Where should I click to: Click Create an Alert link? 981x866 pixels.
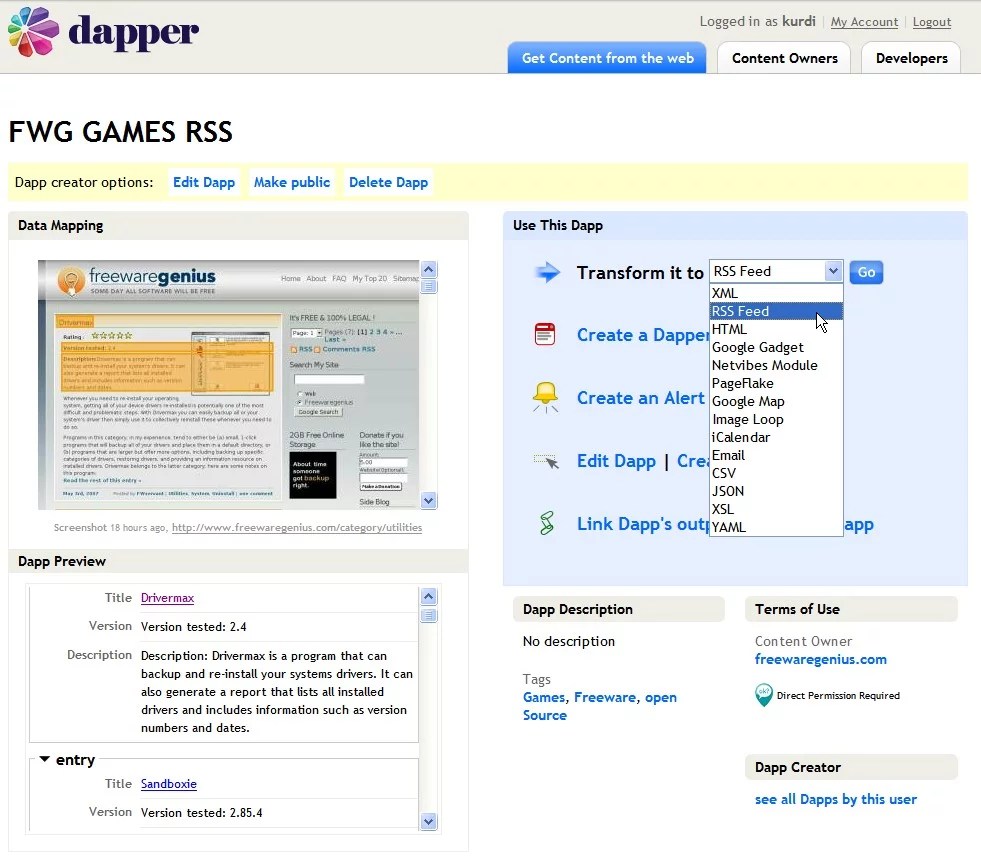(641, 398)
